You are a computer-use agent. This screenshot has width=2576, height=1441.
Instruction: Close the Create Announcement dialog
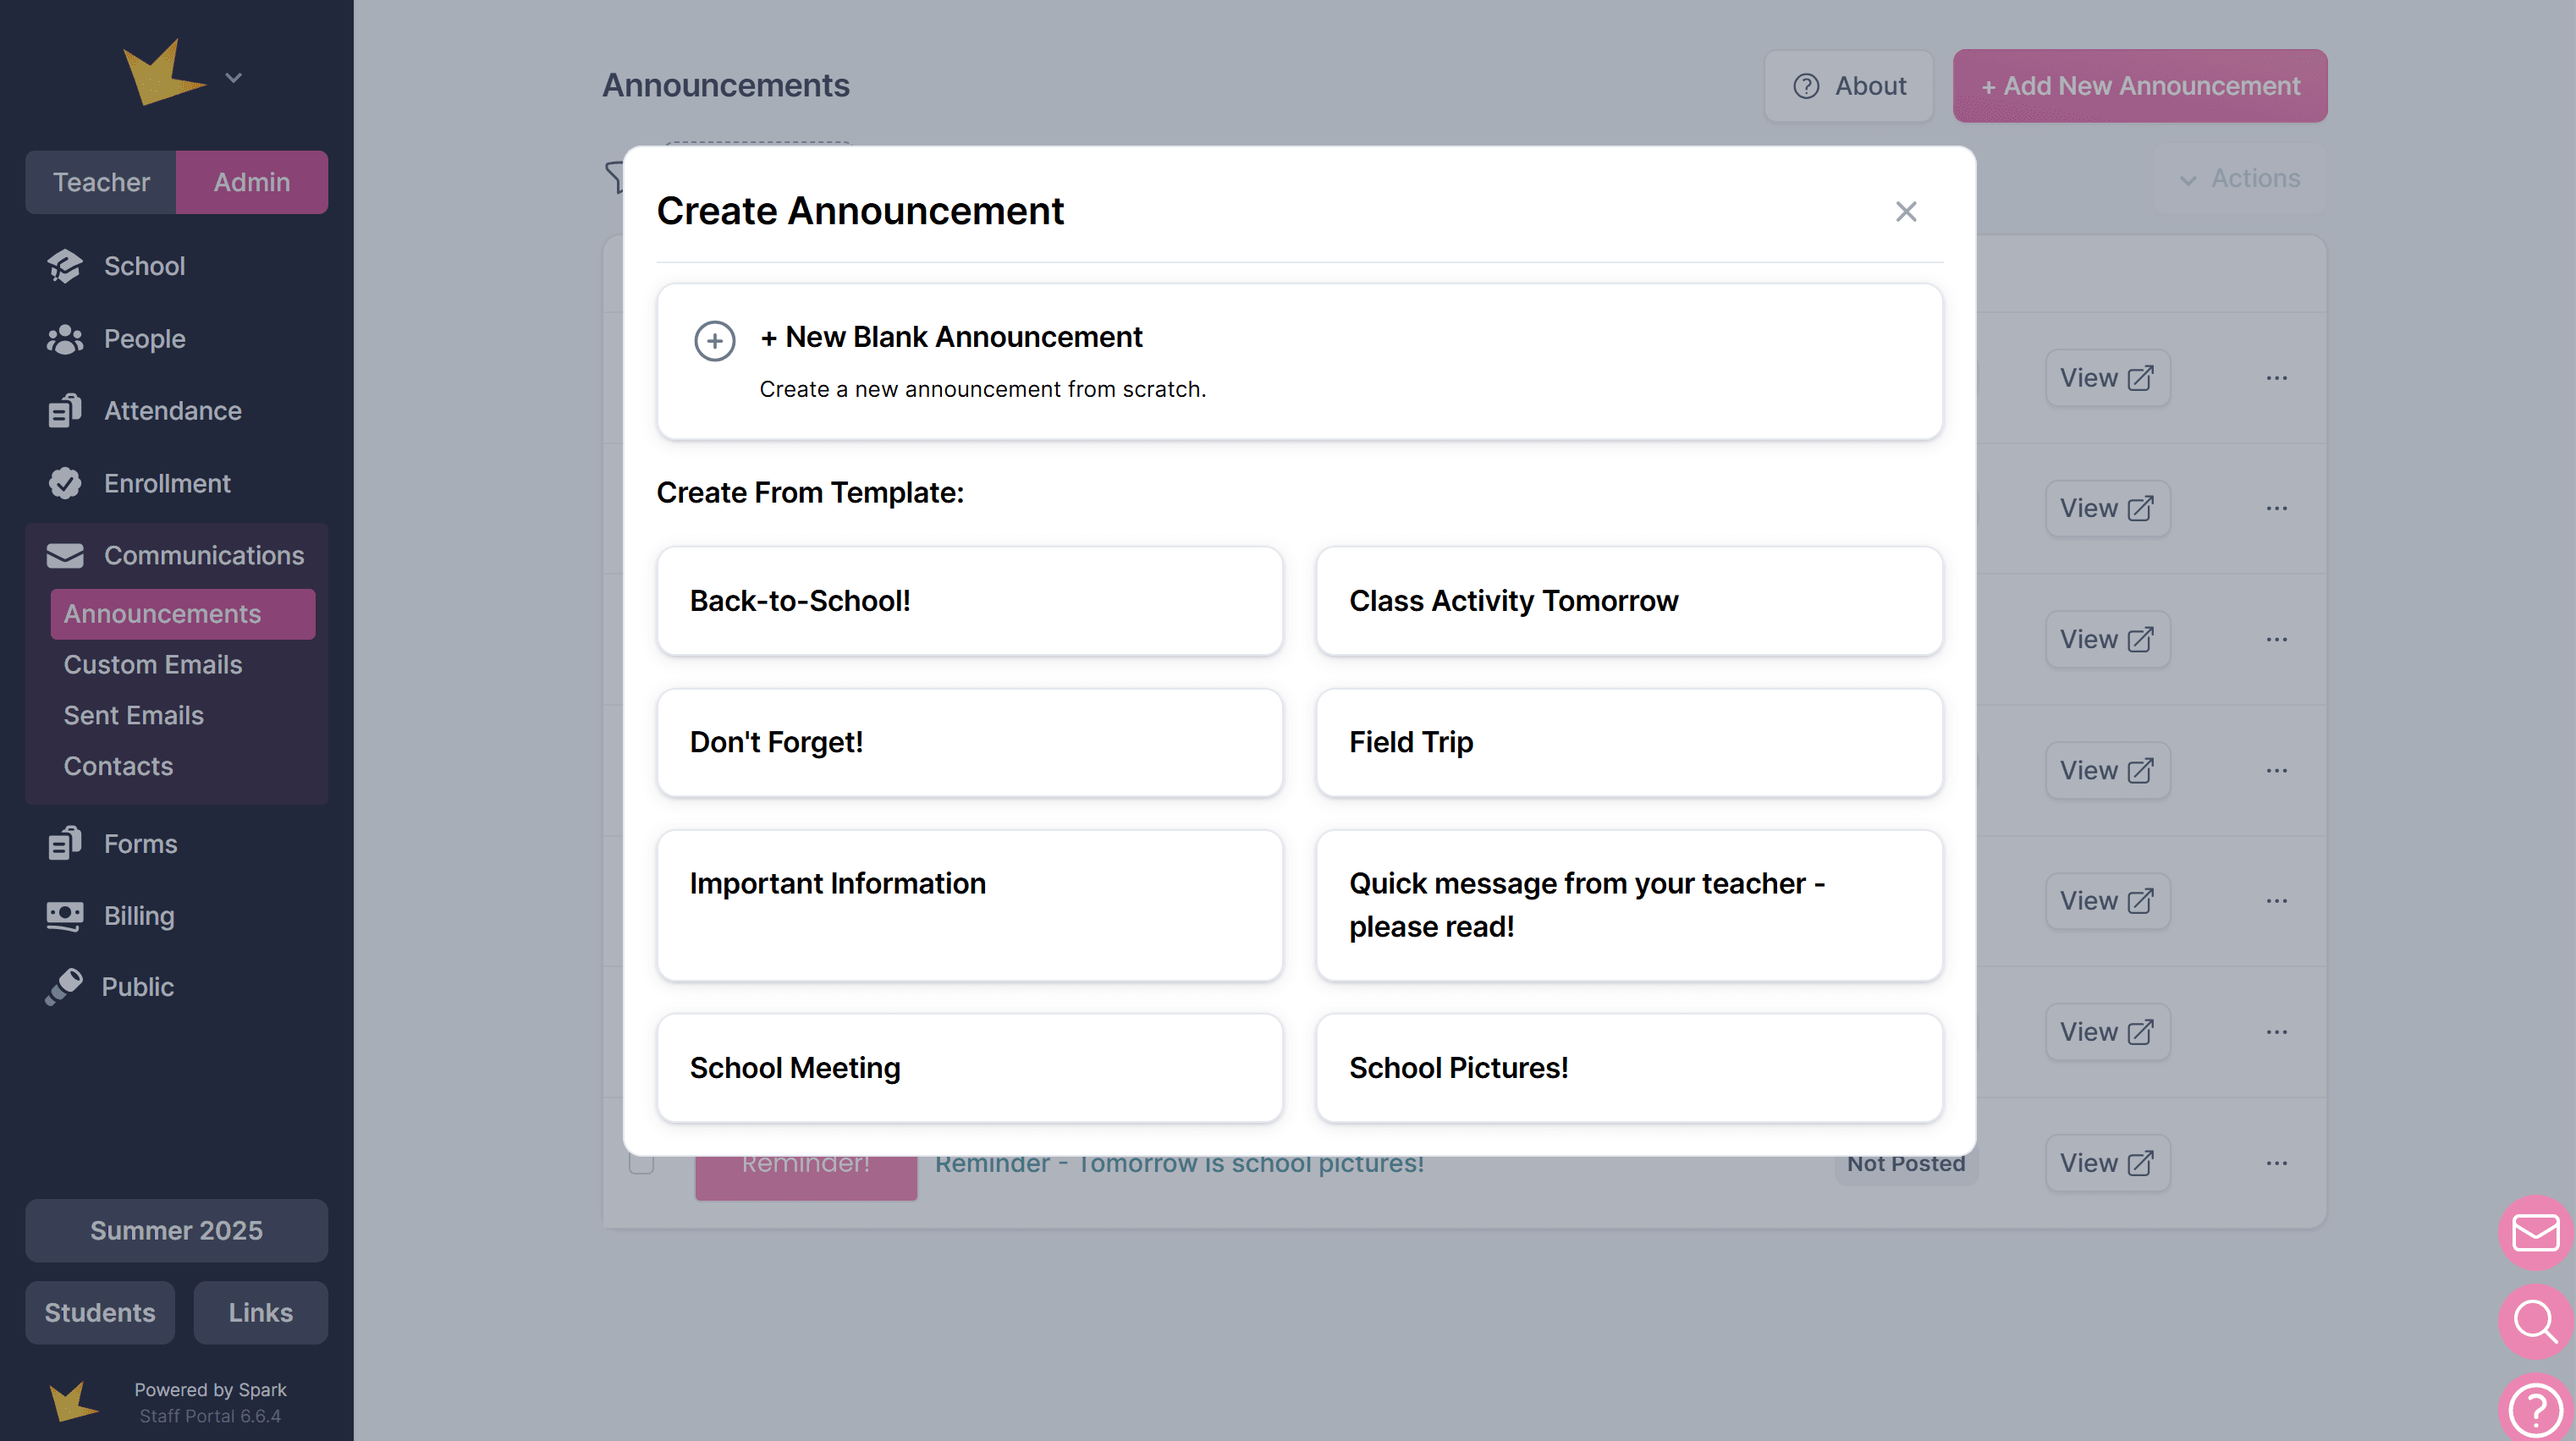1906,212
